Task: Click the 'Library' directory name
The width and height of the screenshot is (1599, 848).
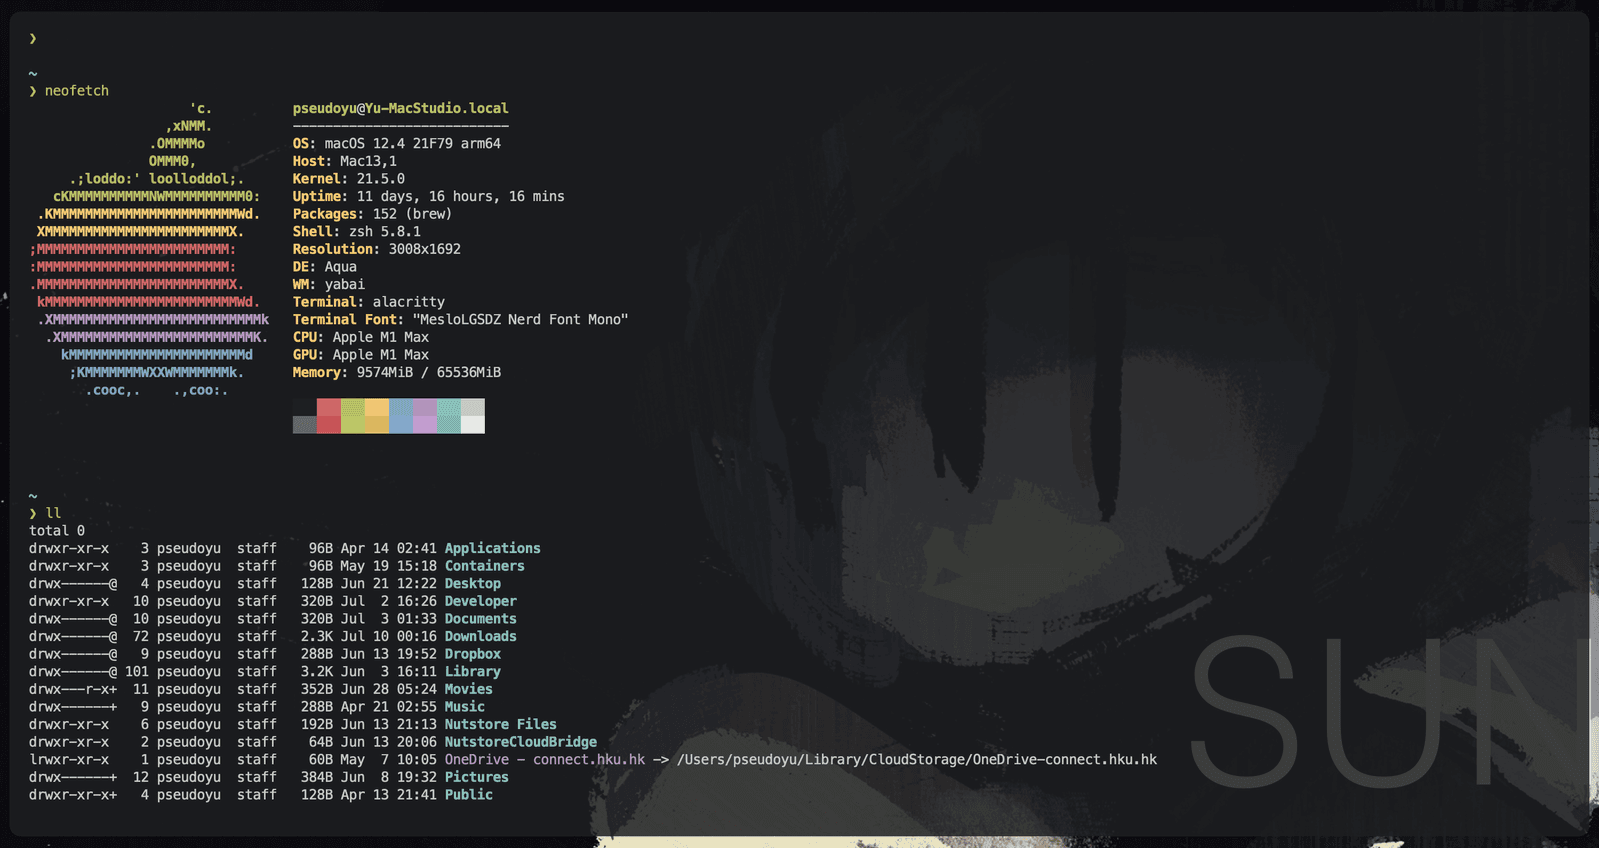Action: (472, 672)
